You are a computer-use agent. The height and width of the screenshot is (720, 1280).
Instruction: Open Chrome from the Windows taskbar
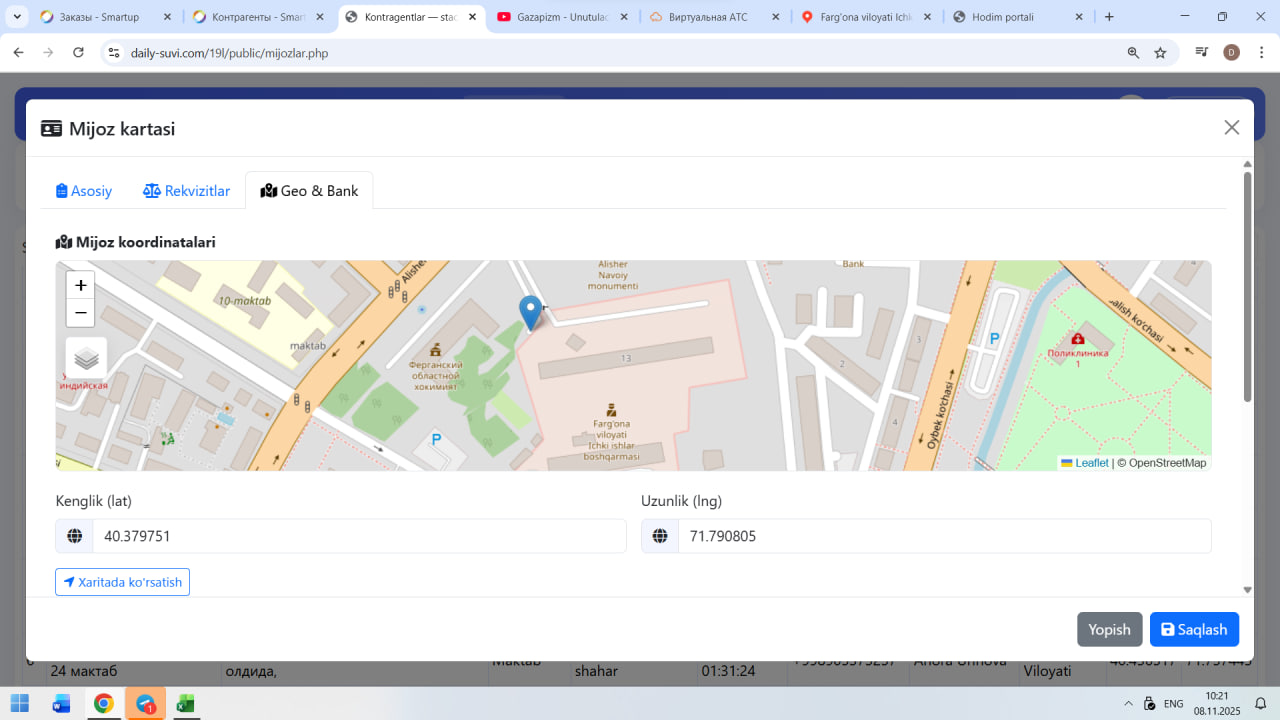[x=103, y=703]
